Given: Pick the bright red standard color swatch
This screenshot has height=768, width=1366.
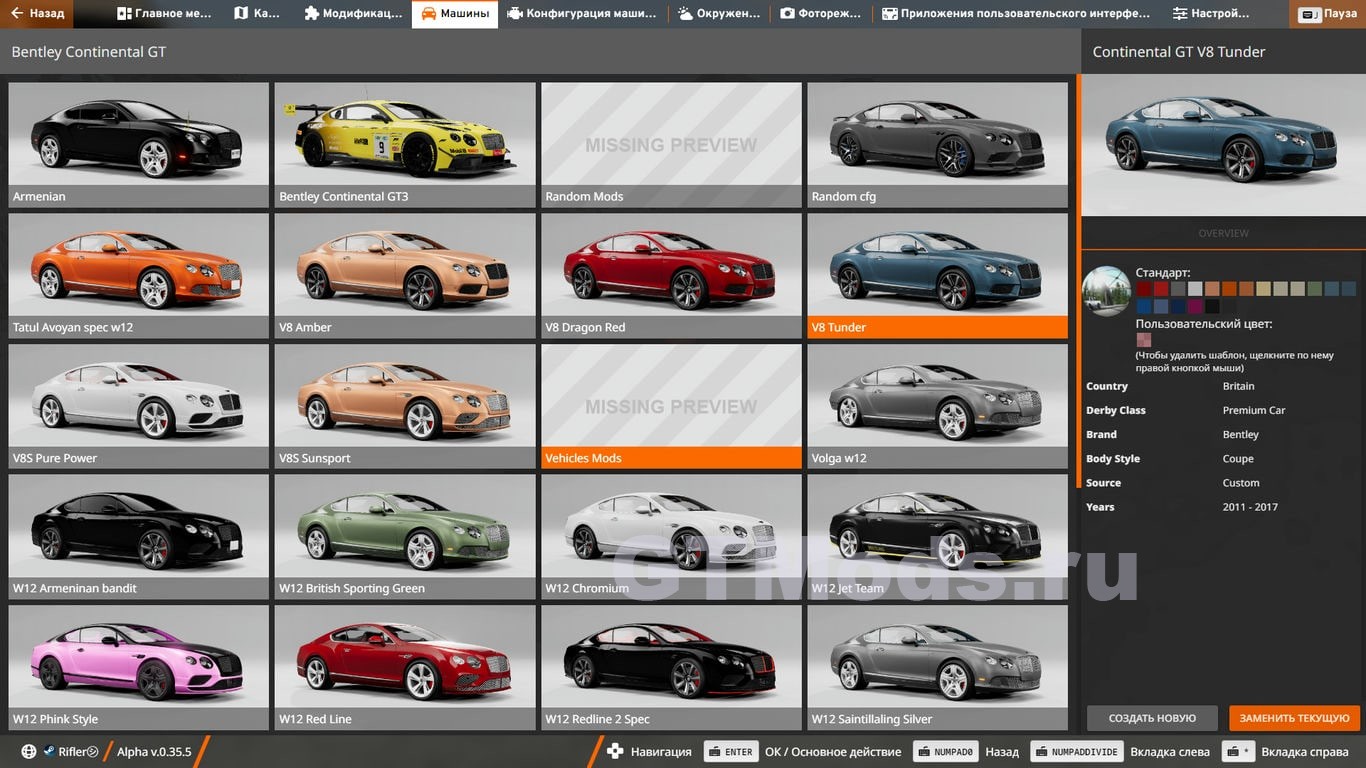Looking at the screenshot, I should pyautogui.click(x=1161, y=289).
